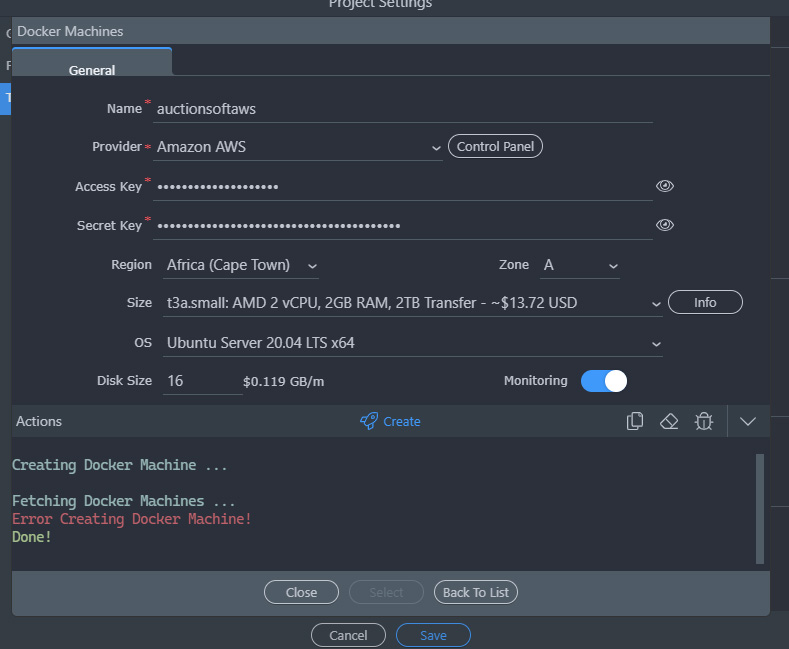789x649 pixels.
Task: Click the 'Fetching Docker Machines ...' log line
Action: pyautogui.click(x=123, y=501)
